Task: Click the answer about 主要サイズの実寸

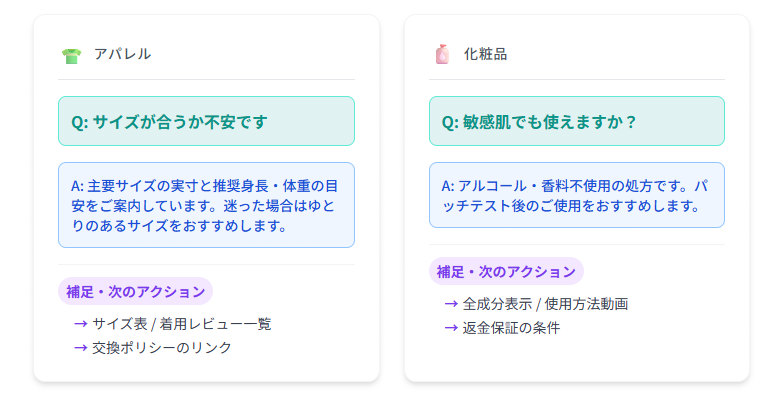Action: tap(206, 205)
